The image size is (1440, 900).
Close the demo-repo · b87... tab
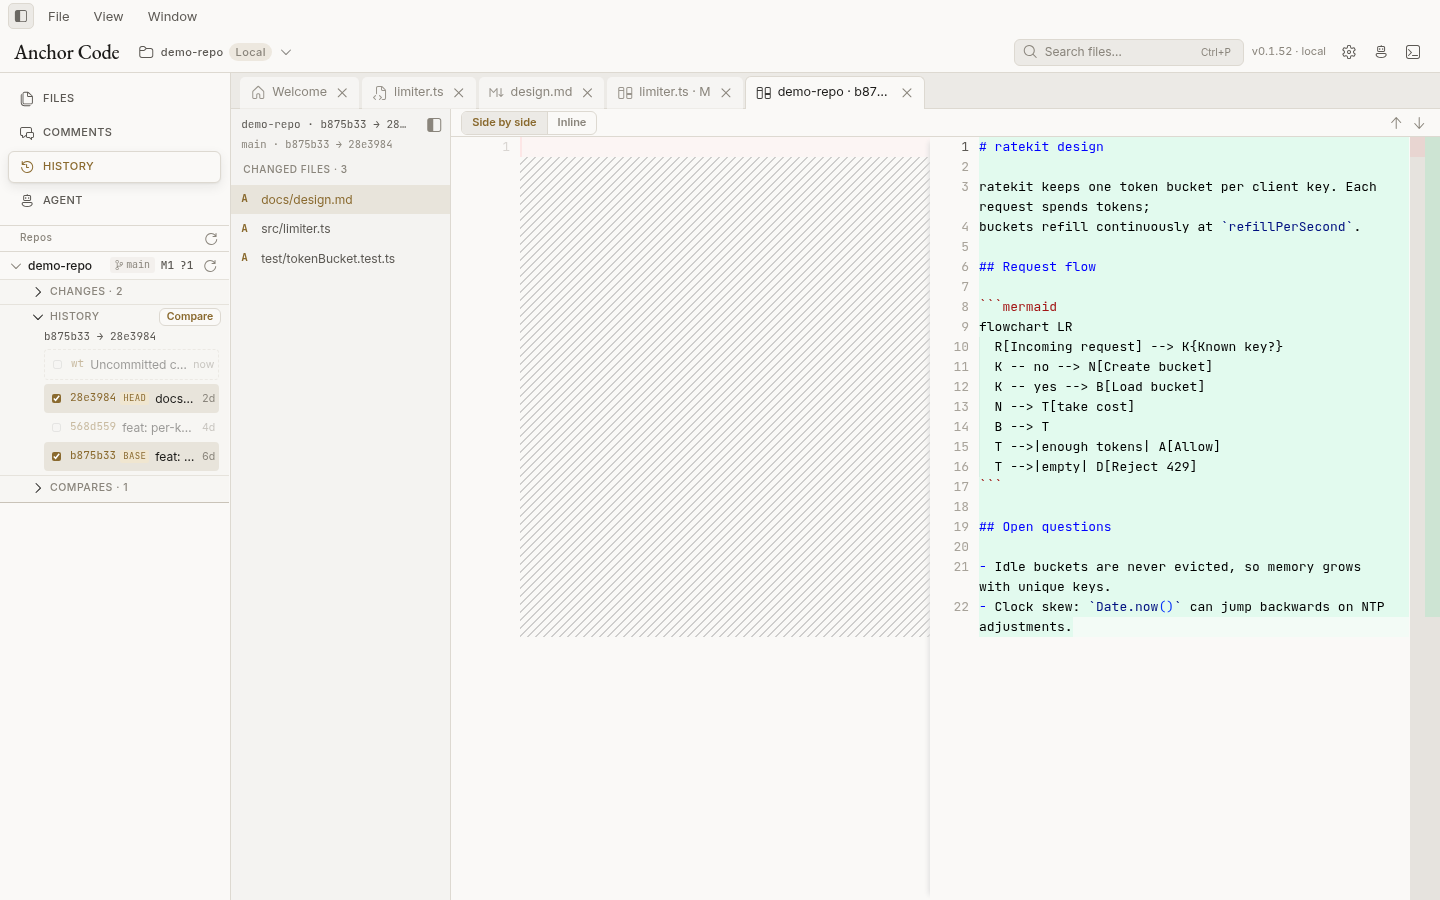(x=907, y=93)
